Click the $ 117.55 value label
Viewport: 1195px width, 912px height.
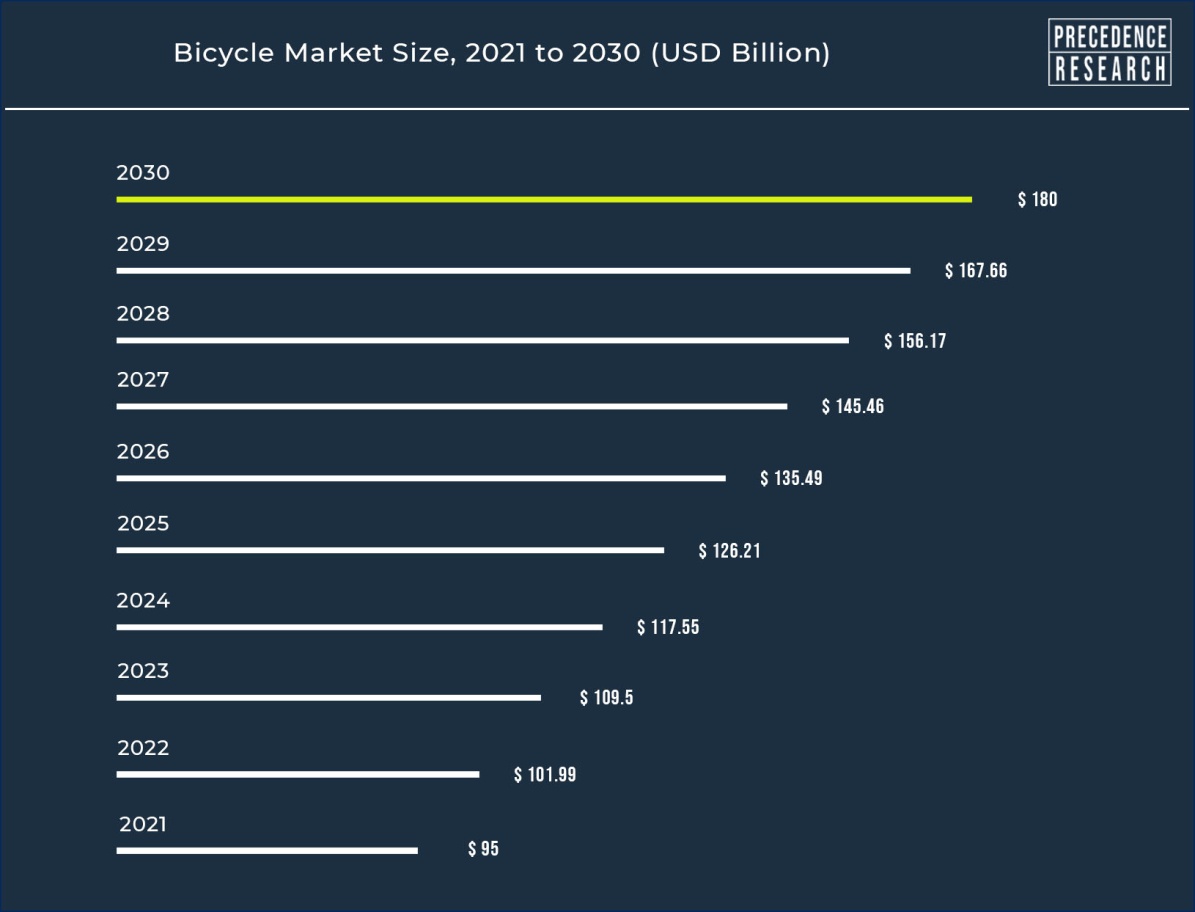tap(668, 628)
